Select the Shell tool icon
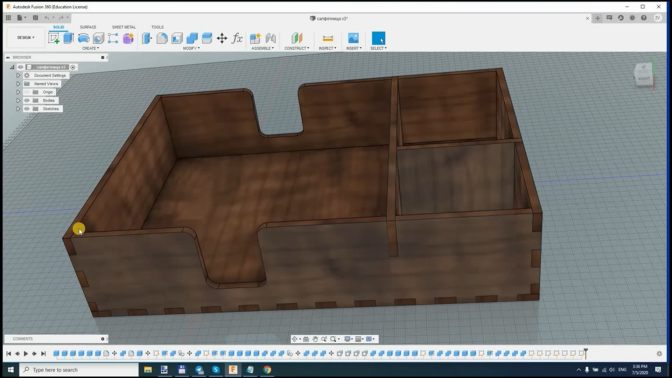This screenshot has height=378, width=672. tap(177, 38)
